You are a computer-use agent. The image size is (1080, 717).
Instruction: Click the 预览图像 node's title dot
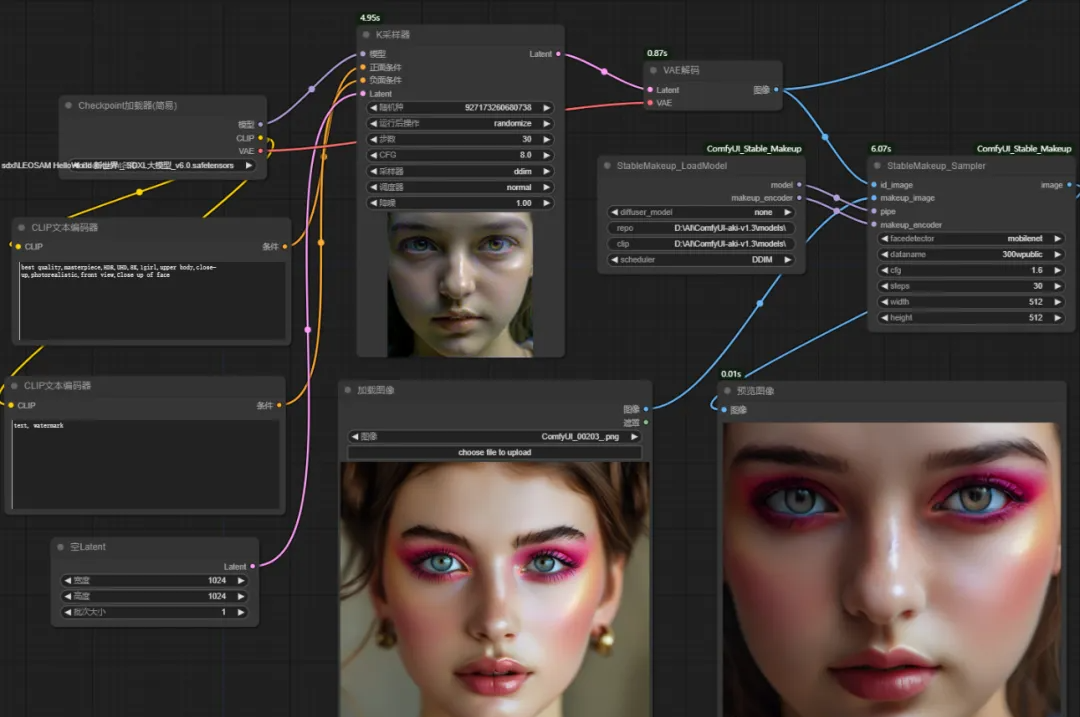(x=728, y=391)
